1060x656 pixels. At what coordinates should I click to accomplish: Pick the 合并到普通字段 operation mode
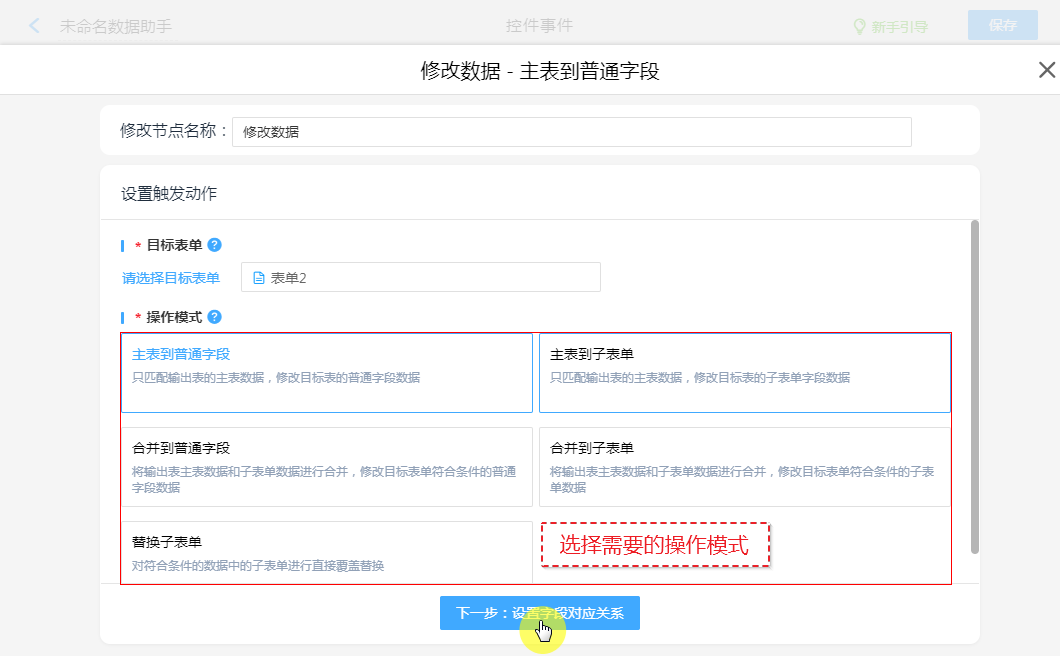click(326, 467)
